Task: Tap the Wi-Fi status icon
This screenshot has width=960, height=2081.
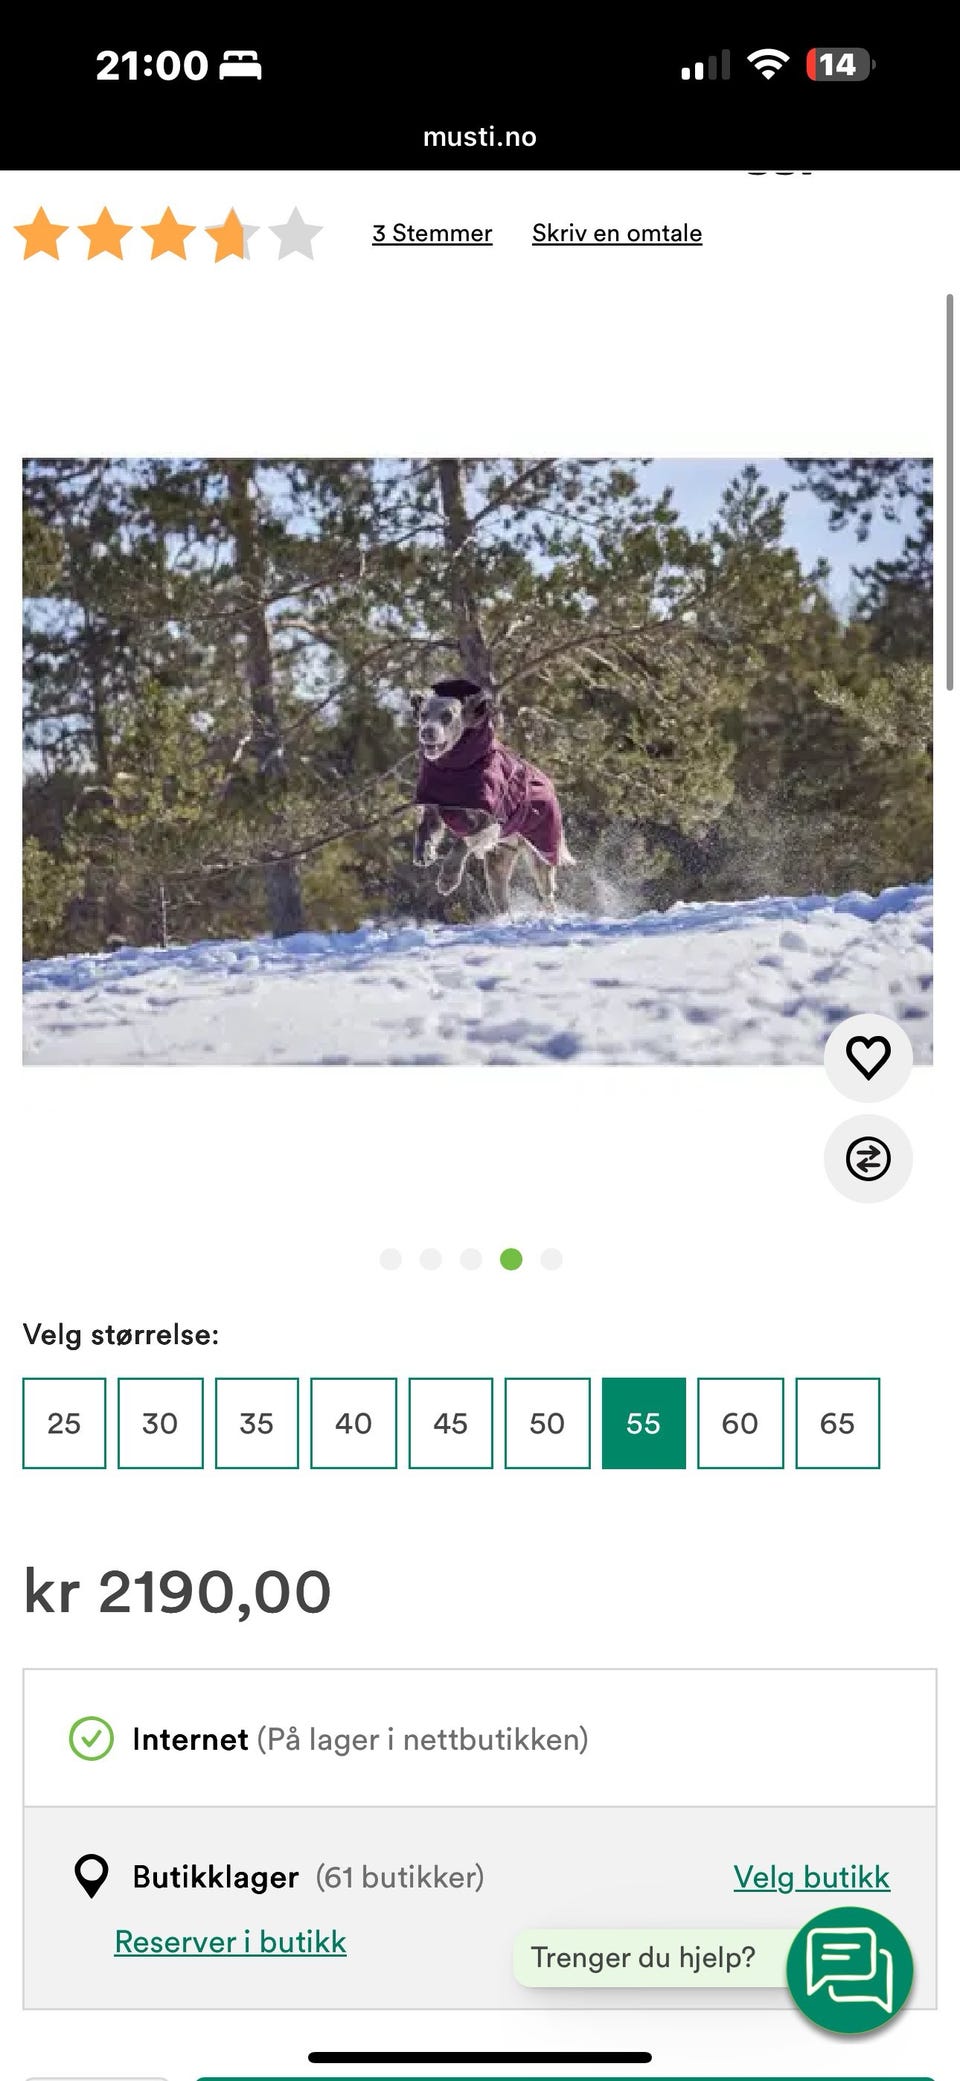Action: (x=768, y=65)
